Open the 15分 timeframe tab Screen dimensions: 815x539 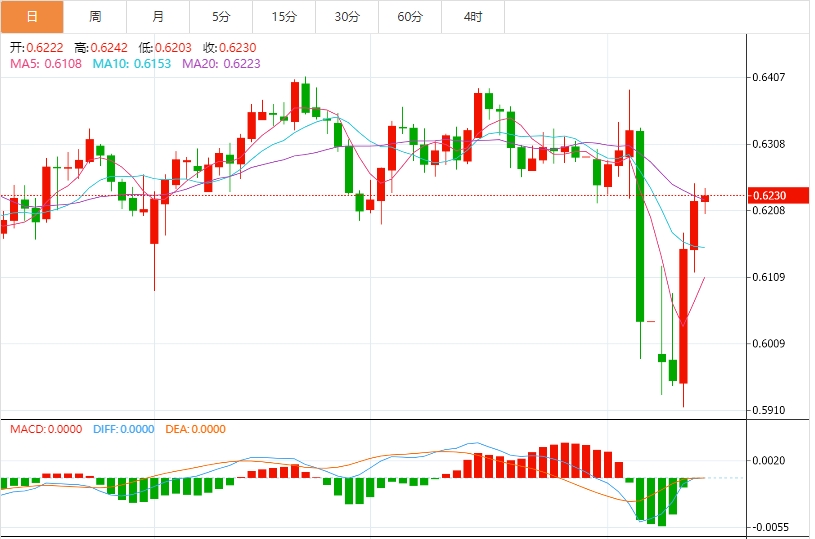tap(284, 17)
